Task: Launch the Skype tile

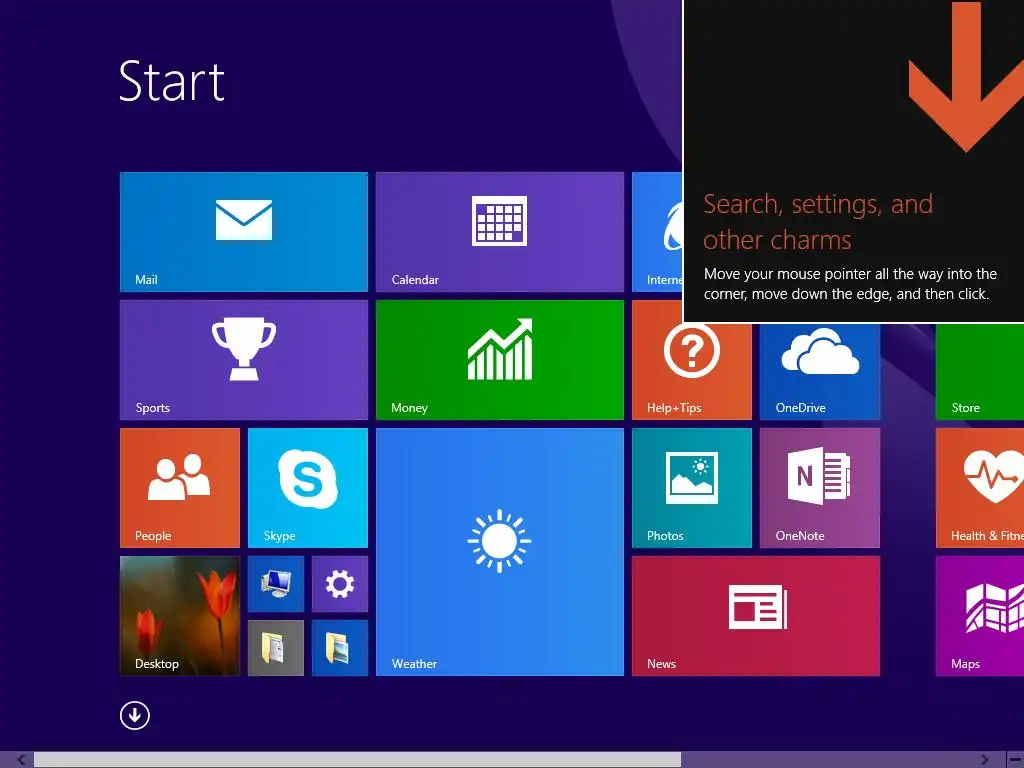Action: pyautogui.click(x=308, y=488)
